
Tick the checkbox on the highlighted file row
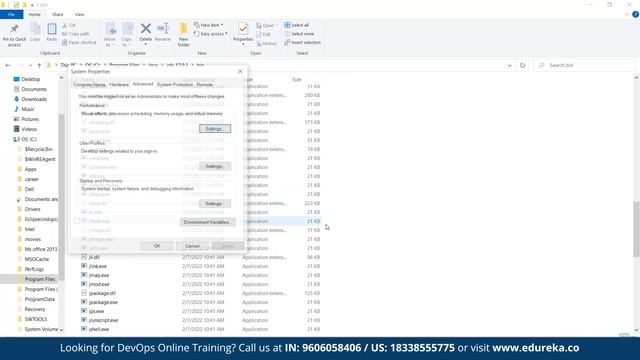pos(77,221)
